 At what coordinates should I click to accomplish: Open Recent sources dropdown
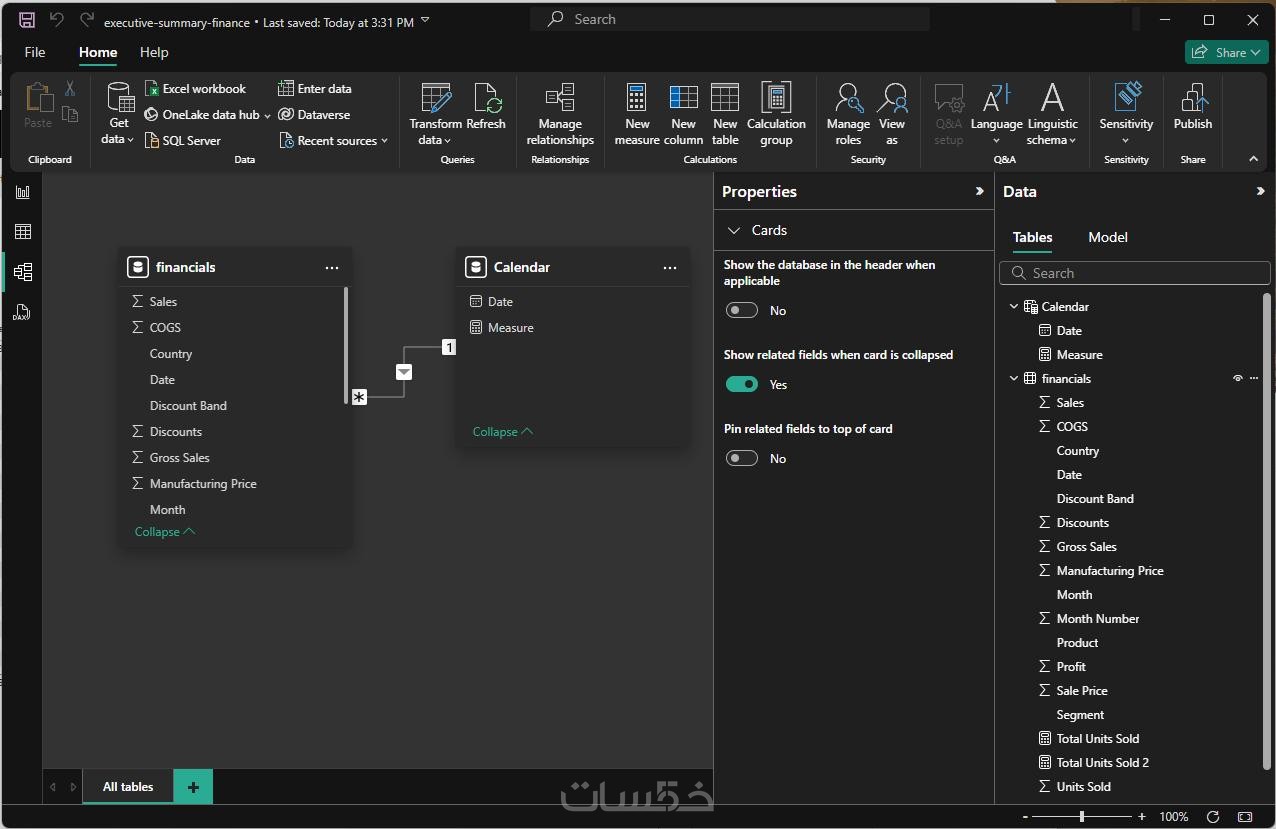click(x=384, y=141)
